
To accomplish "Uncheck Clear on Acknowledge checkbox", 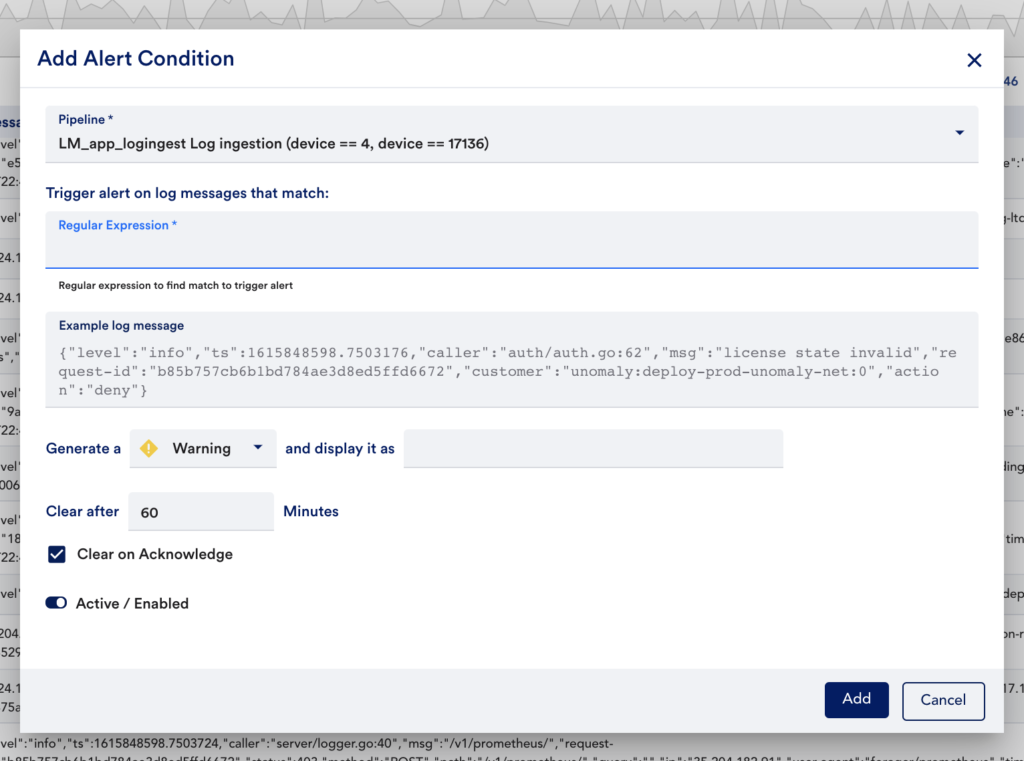I will 57,554.
